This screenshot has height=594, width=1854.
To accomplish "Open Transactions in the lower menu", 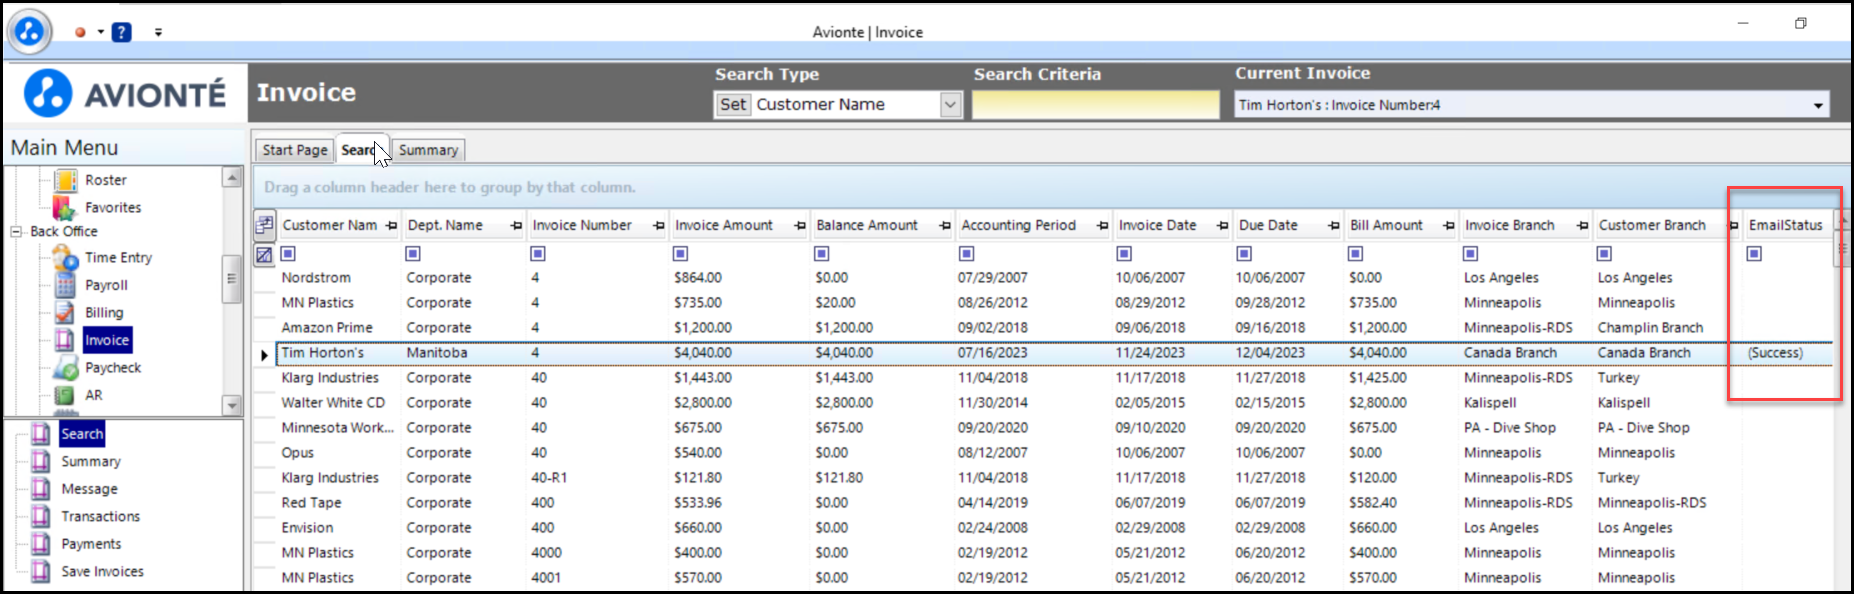I will tap(101, 516).
